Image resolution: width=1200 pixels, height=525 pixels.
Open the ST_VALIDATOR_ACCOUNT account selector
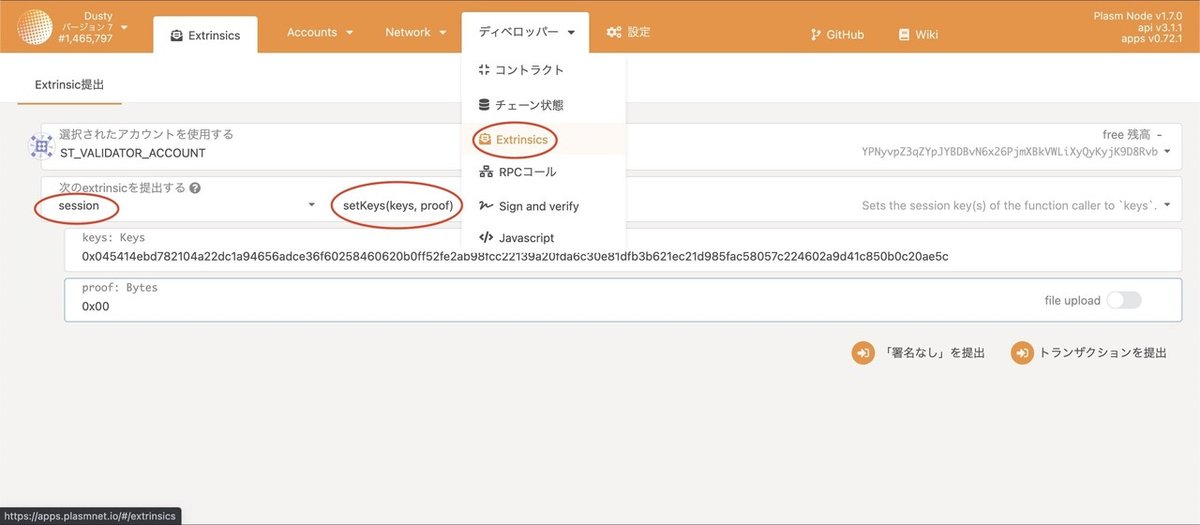point(610,145)
